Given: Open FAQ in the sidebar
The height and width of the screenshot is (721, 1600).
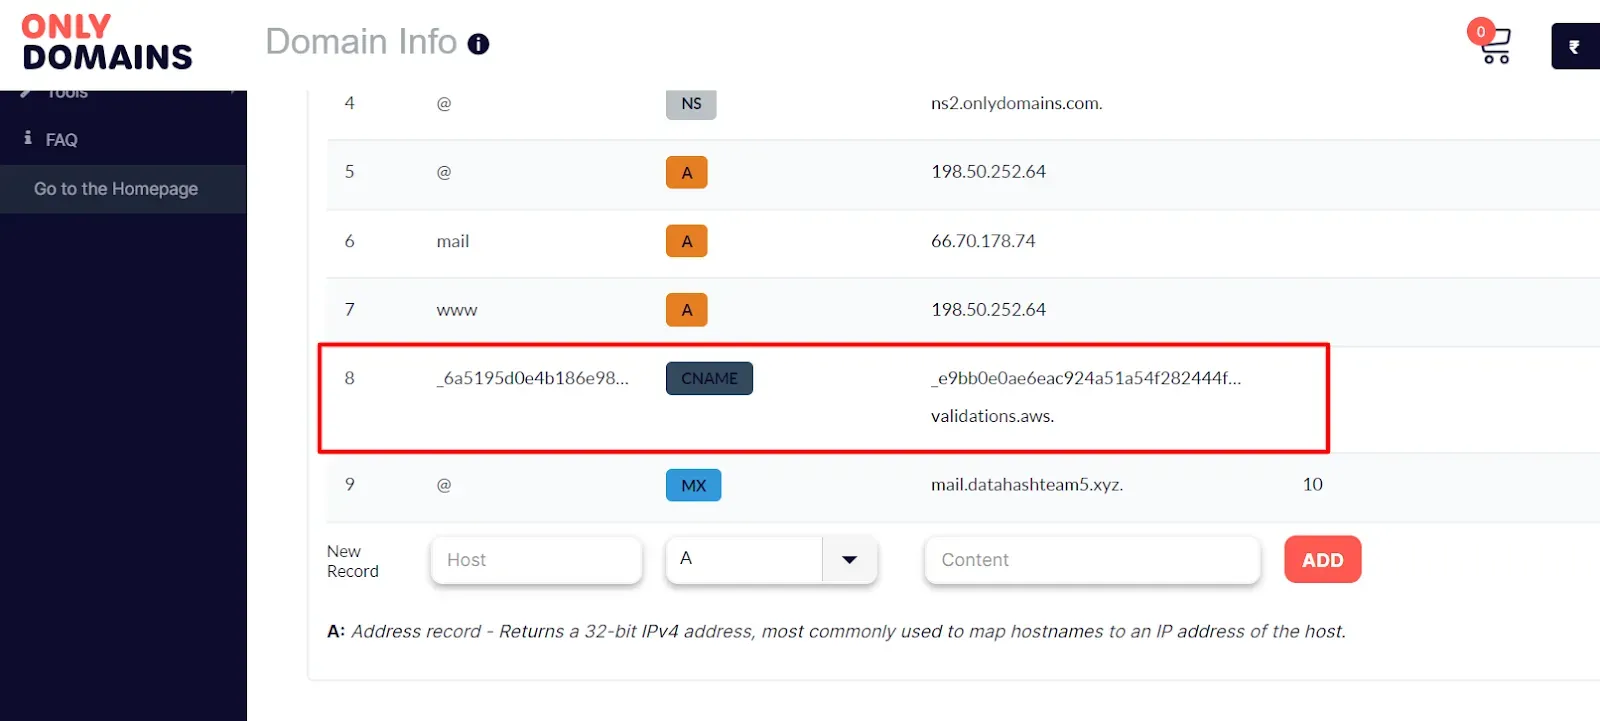Looking at the screenshot, I should pos(61,140).
